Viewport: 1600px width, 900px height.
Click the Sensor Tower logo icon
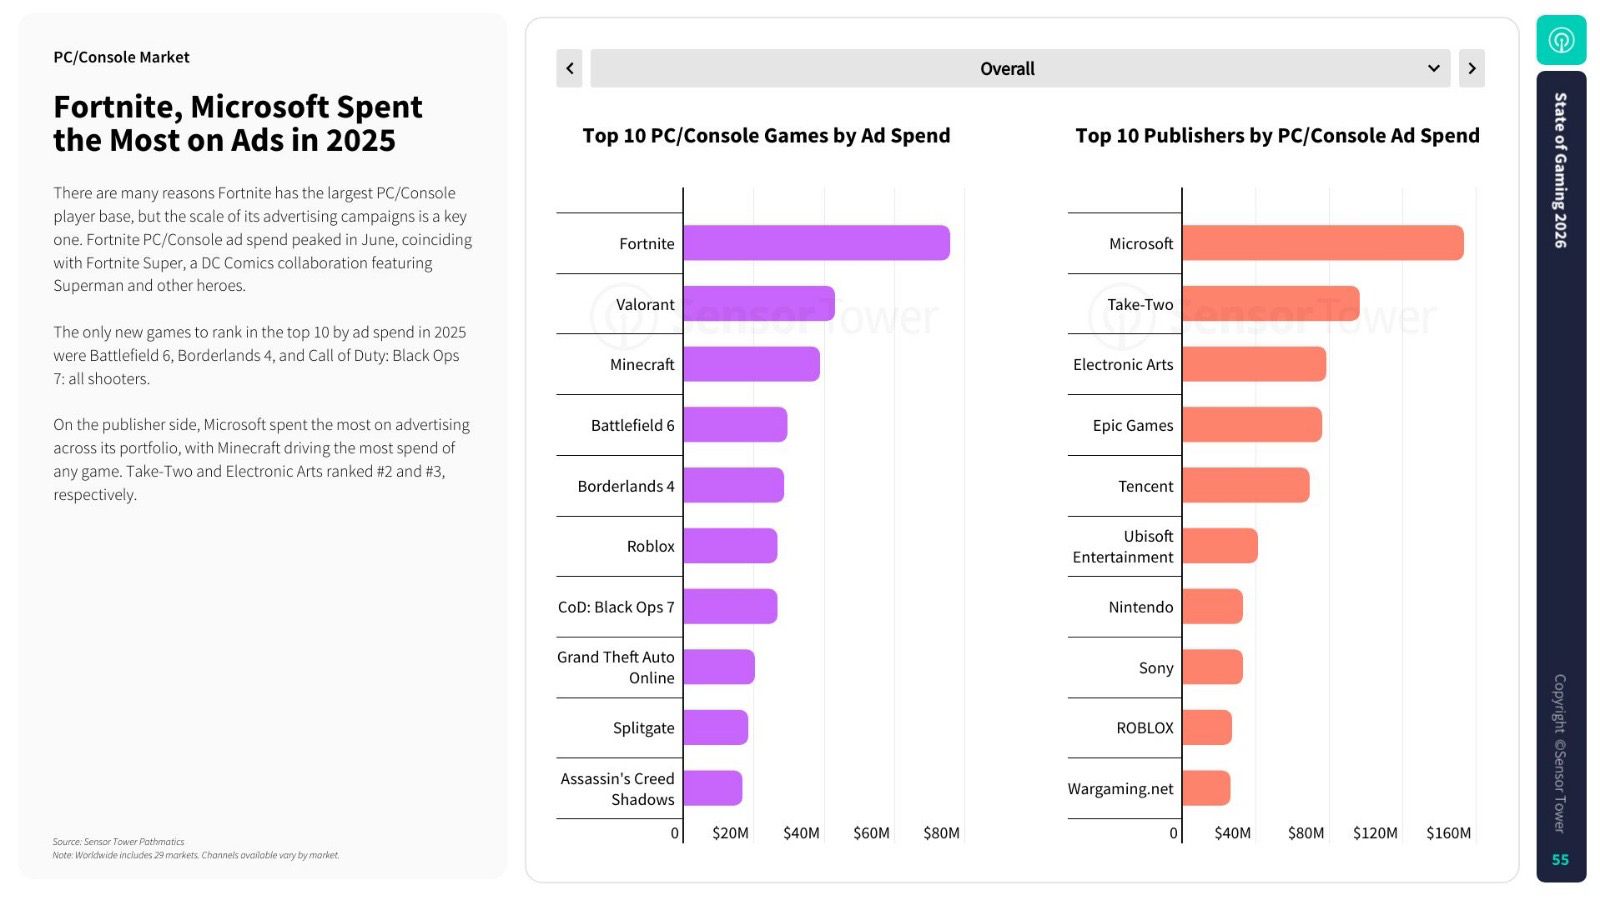pos(1561,40)
